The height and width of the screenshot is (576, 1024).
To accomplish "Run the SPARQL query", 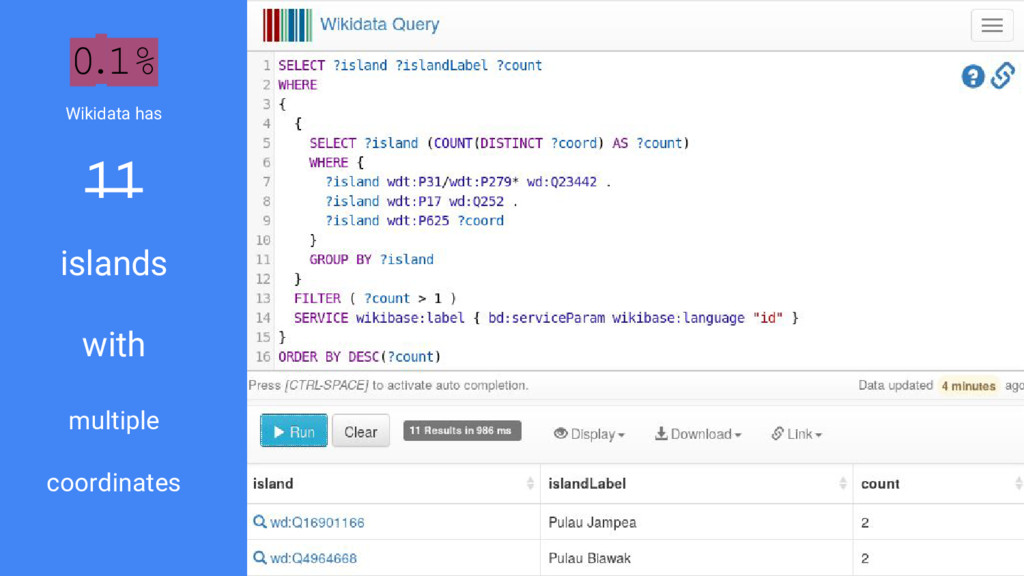I will coord(294,431).
